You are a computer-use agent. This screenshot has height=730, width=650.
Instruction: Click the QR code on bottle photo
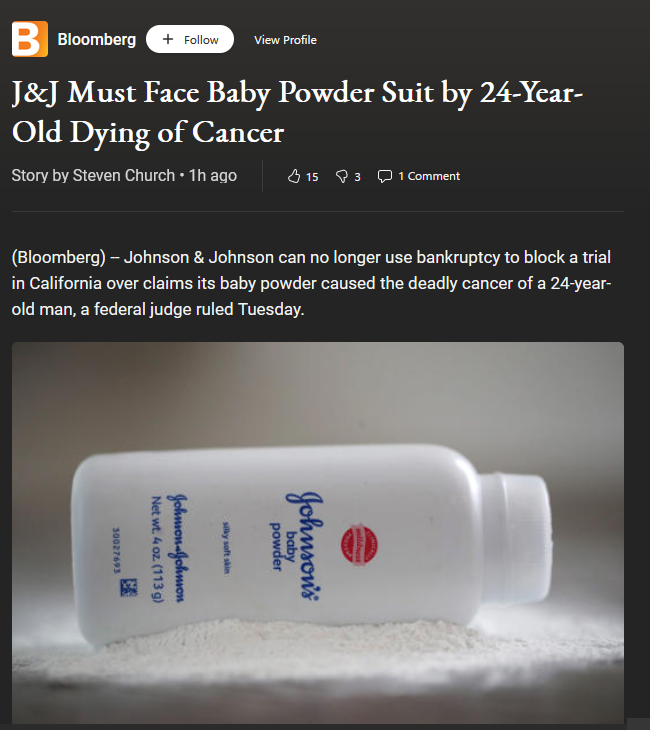[x=129, y=587]
